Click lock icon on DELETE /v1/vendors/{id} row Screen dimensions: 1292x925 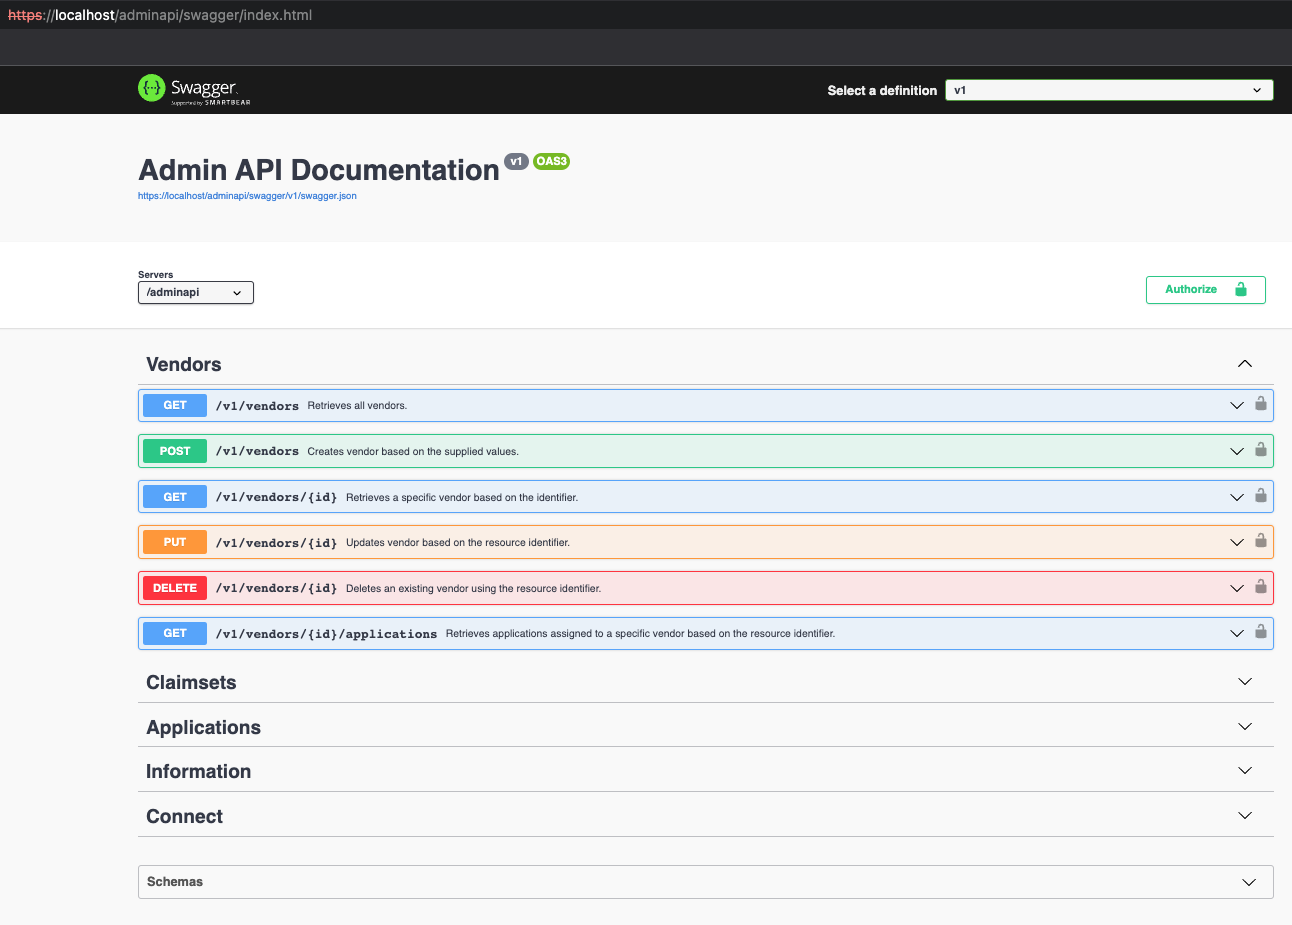click(x=1261, y=586)
